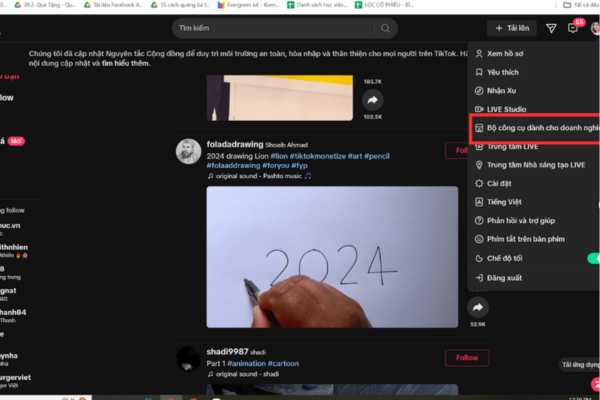Click Trung tâm Nhà sáng tạo LIVE icon
The height and width of the screenshot is (400, 600).
pyautogui.click(x=479, y=165)
